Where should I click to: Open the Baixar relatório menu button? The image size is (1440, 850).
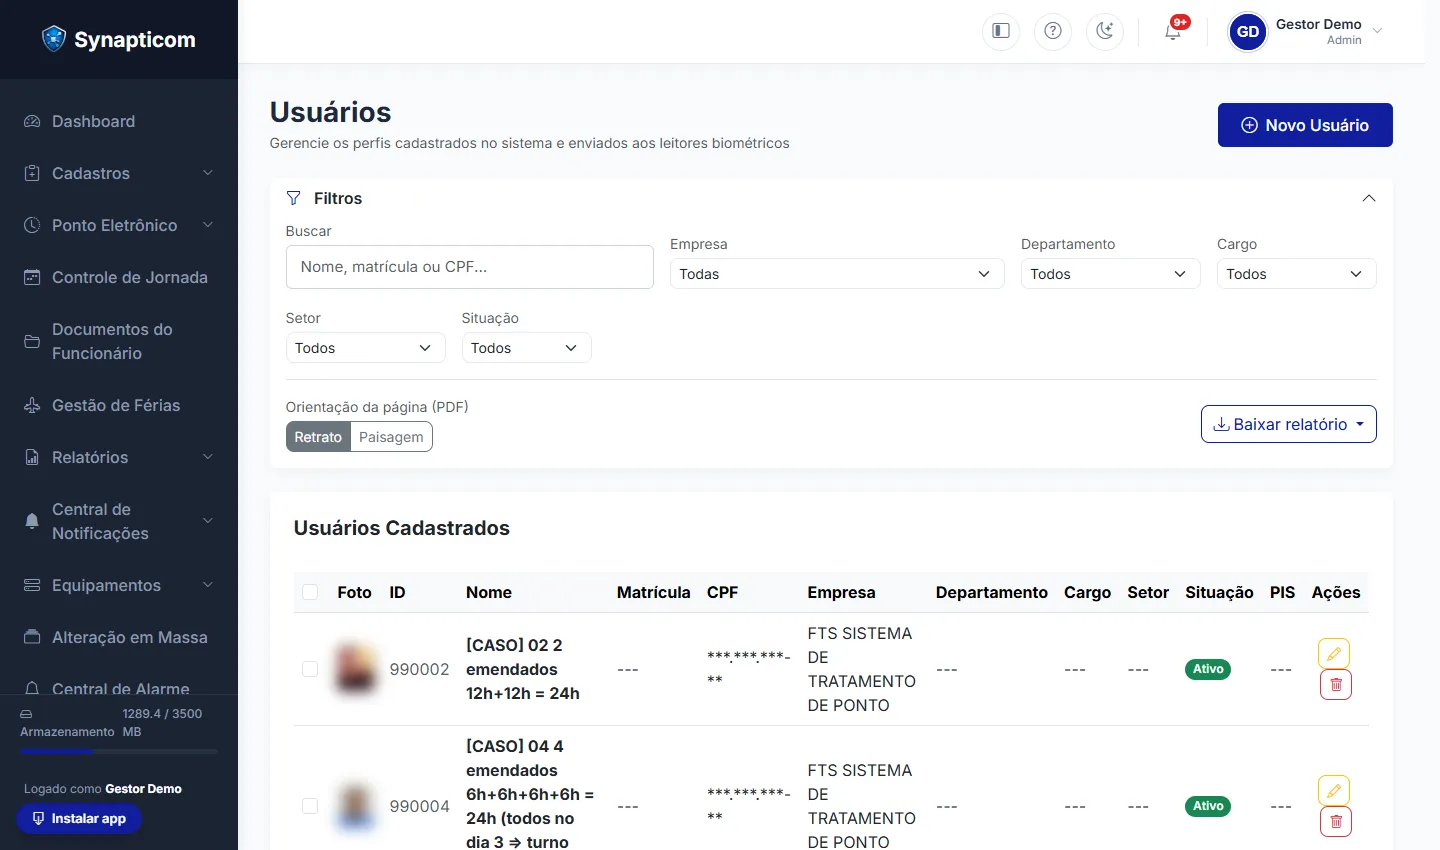tap(1289, 424)
